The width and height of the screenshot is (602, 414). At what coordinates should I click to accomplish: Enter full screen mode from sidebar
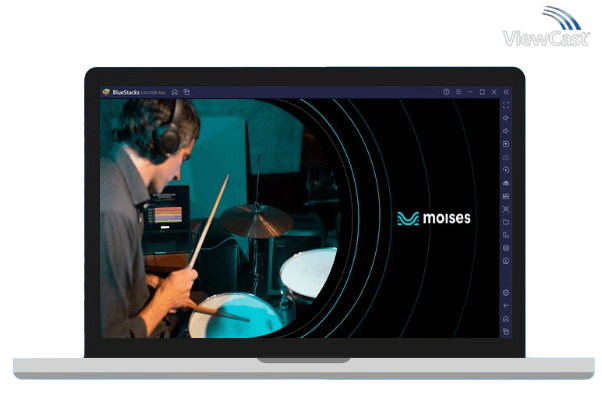click(x=506, y=105)
